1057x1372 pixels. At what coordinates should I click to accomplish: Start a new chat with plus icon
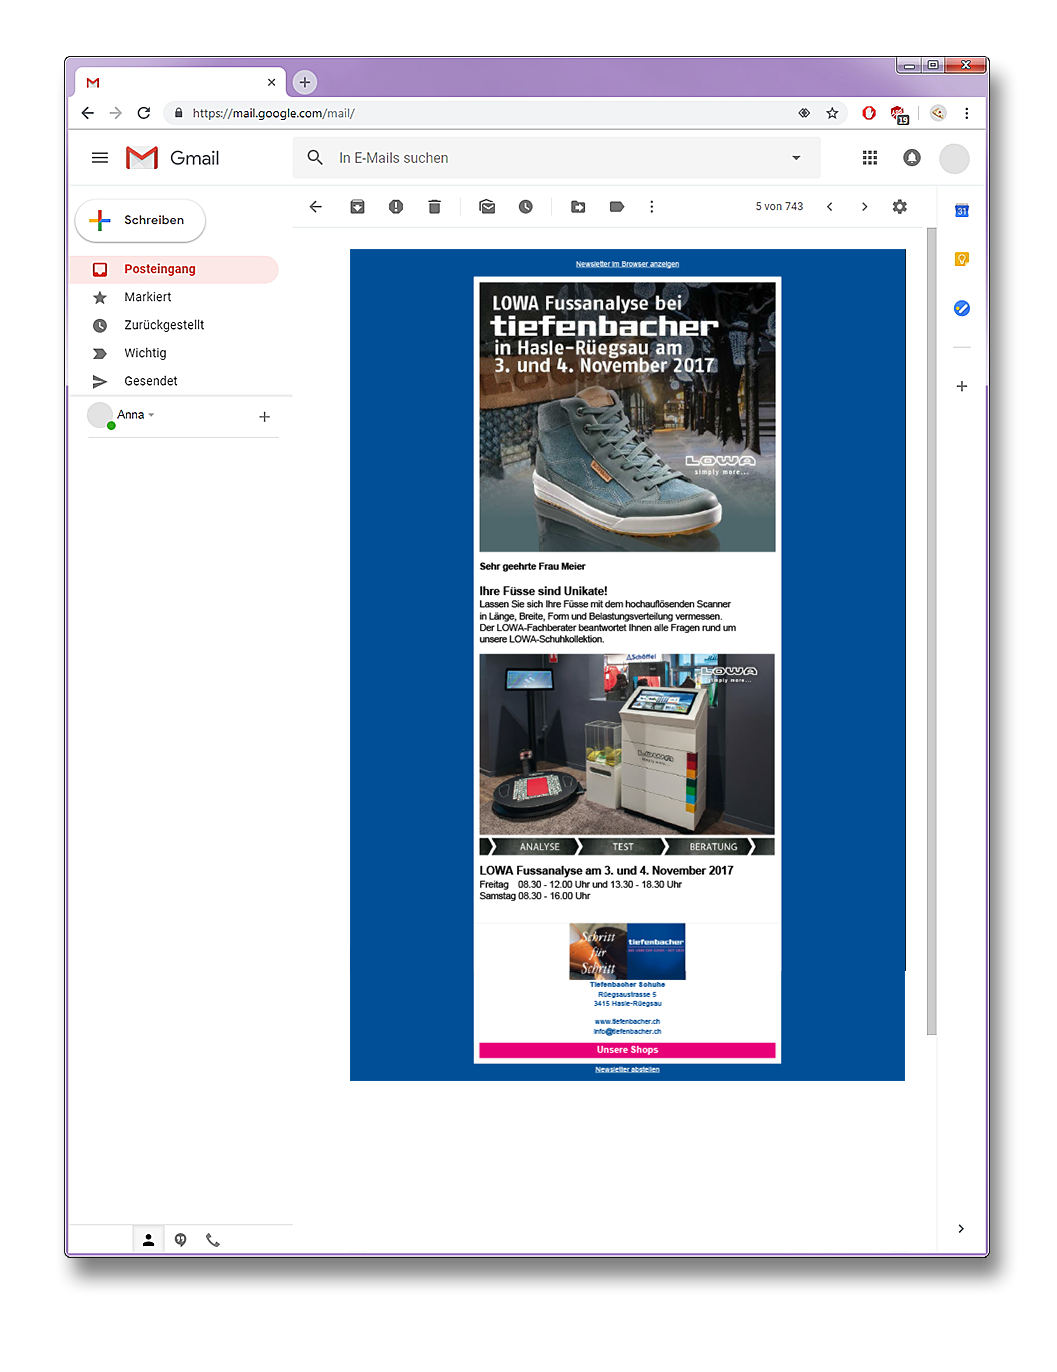pyautogui.click(x=265, y=417)
